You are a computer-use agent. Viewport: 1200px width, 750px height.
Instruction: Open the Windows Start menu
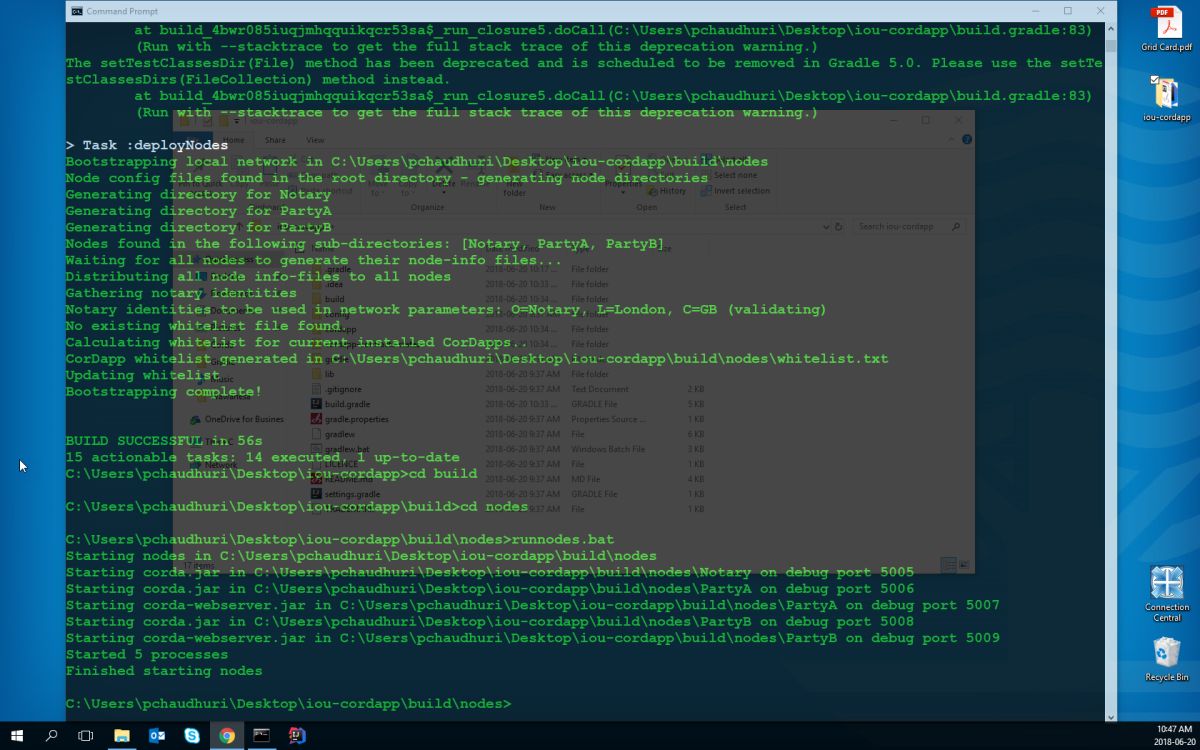(x=17, y=735)
